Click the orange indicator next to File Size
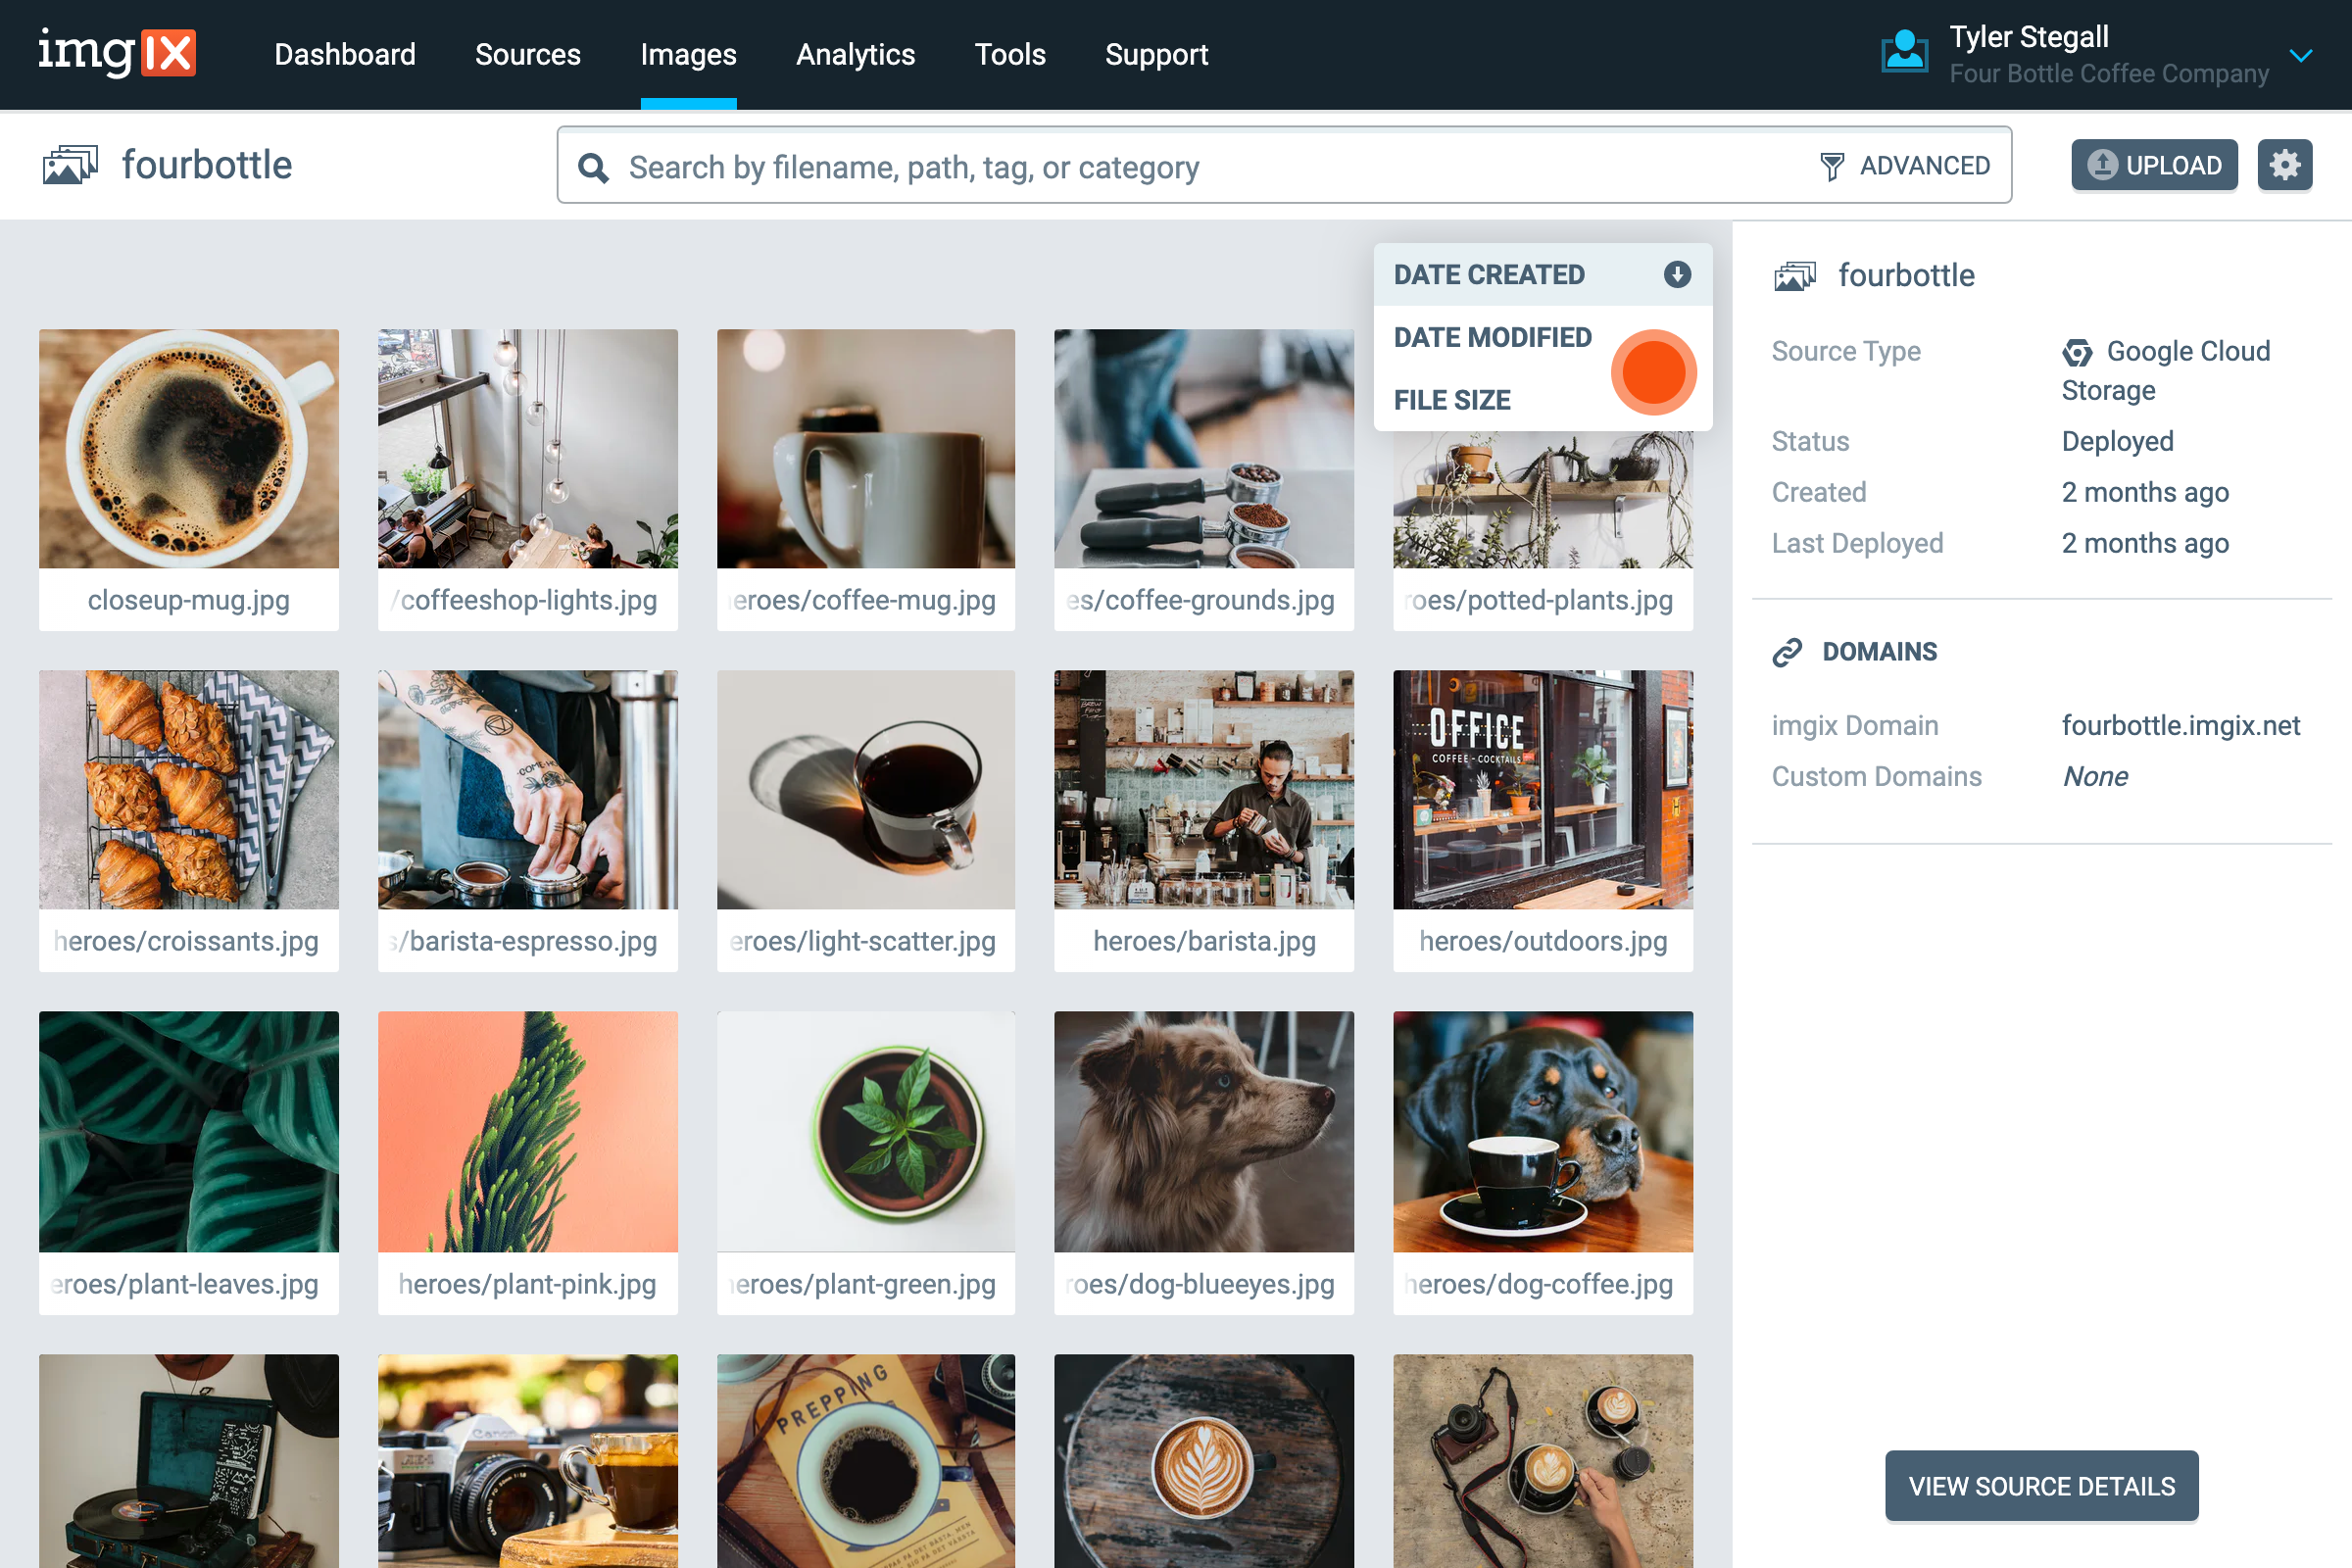The height and width of the screenshot is (1568, 2352). (1652, 371)
